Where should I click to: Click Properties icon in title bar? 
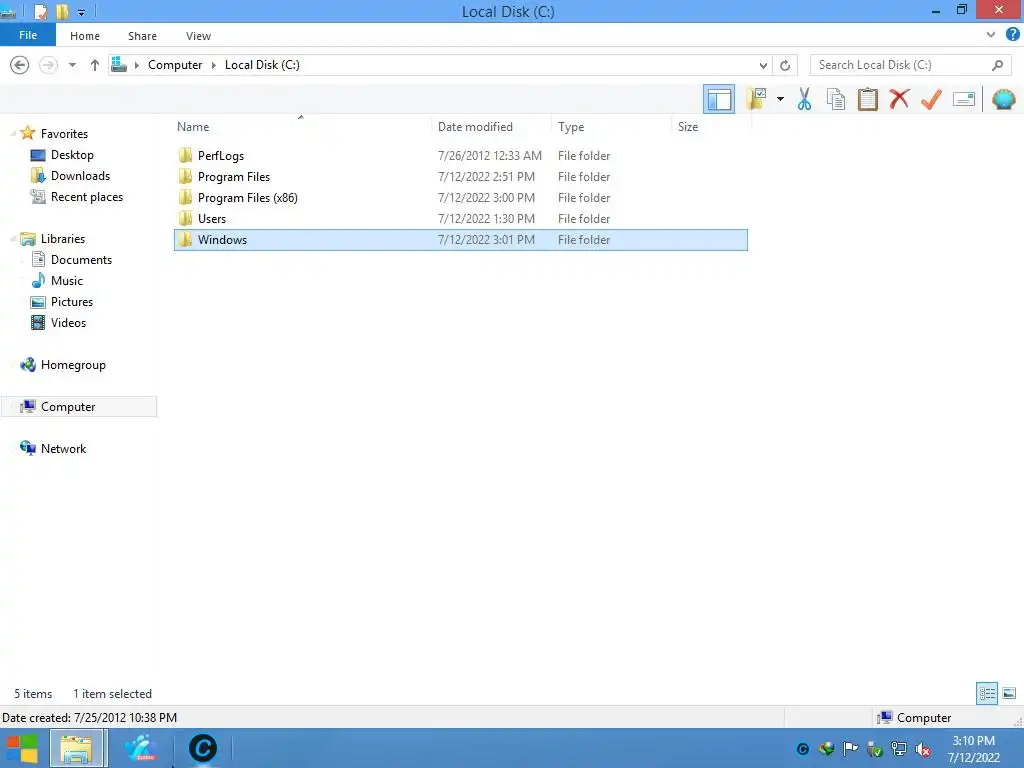[40, 12]
